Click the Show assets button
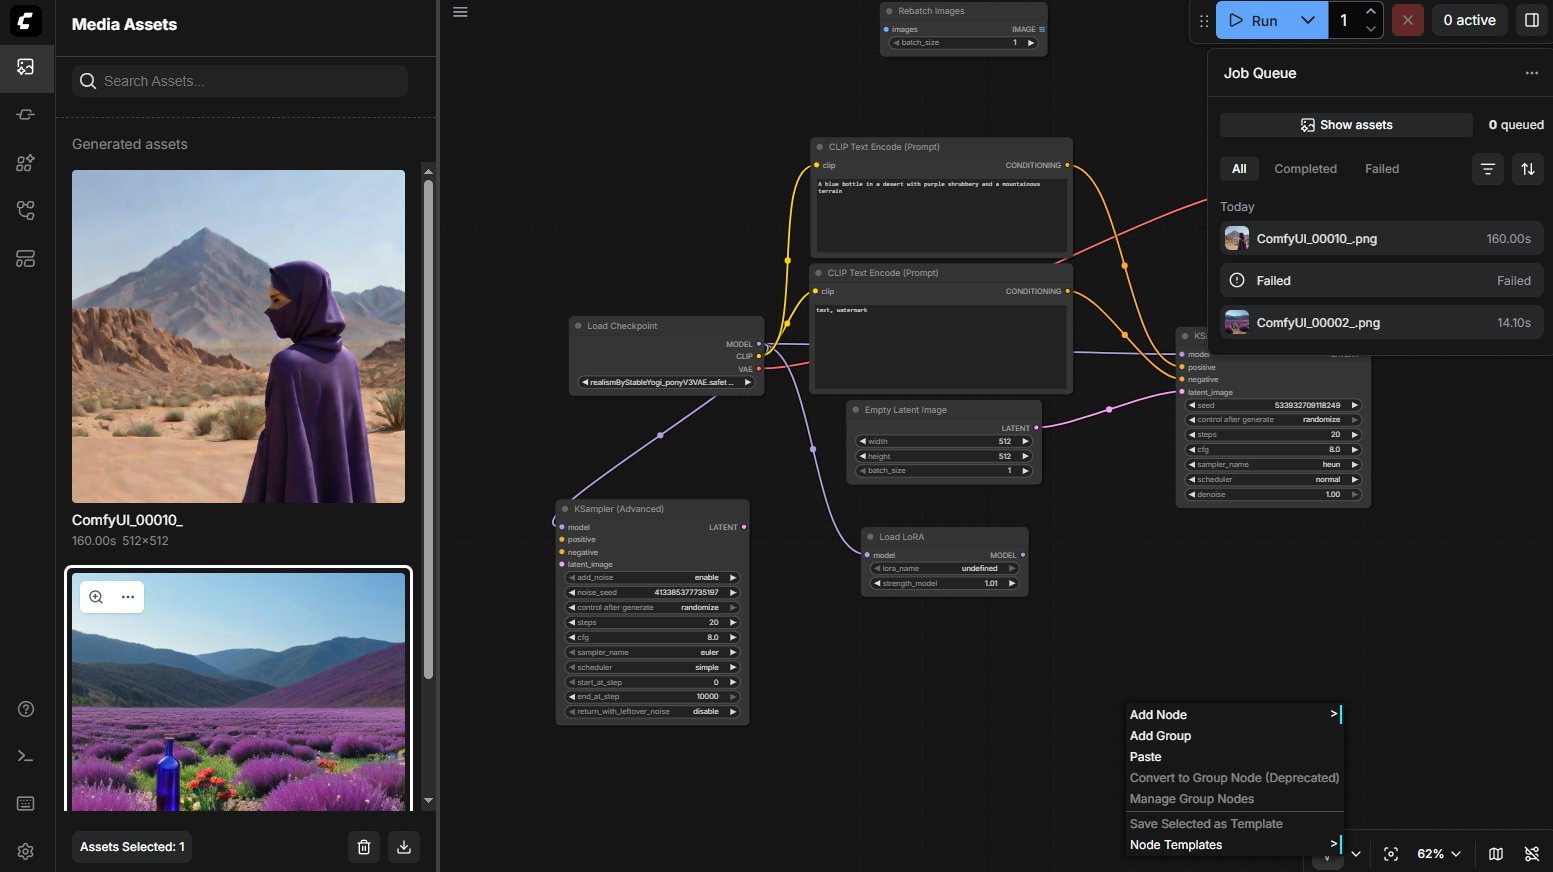Screen dimensions: 1553x872 [1346, 125]
